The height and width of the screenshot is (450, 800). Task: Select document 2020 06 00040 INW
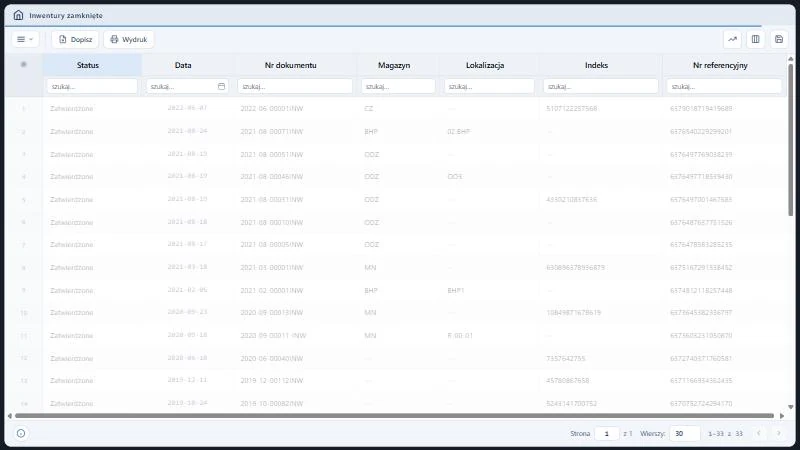[x=271, y=358]
